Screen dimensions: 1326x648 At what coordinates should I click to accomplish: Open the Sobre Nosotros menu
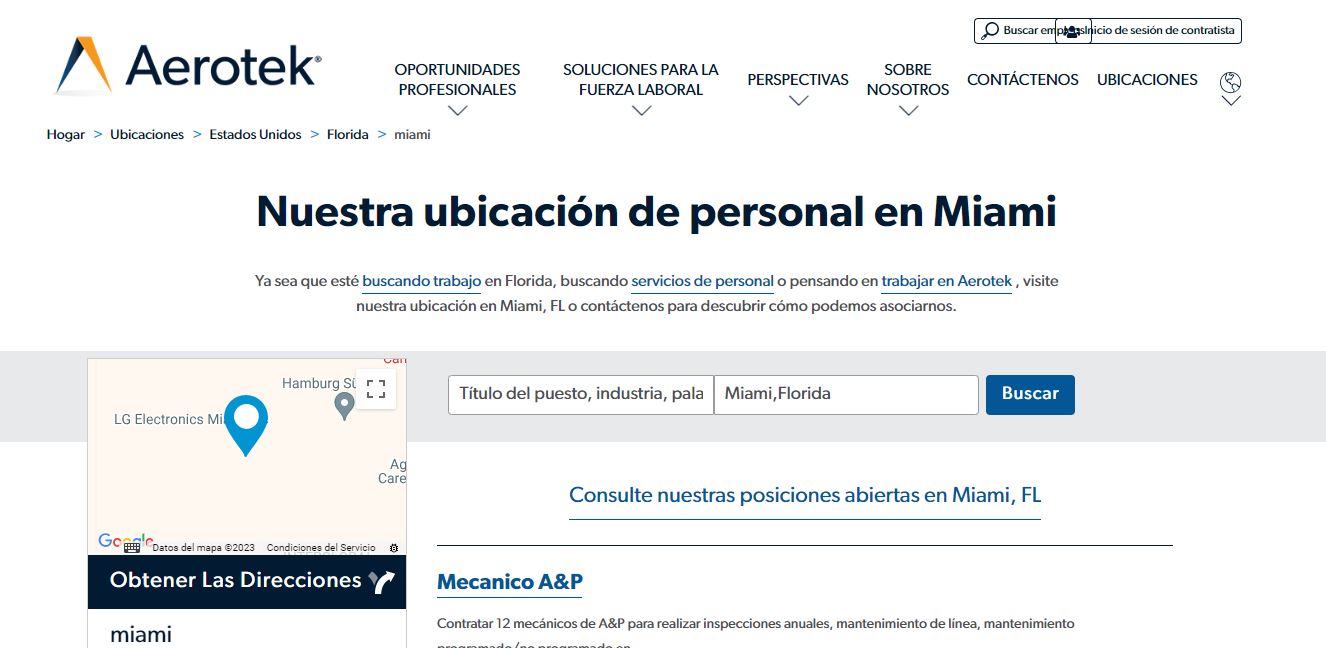tap(908, 80)
